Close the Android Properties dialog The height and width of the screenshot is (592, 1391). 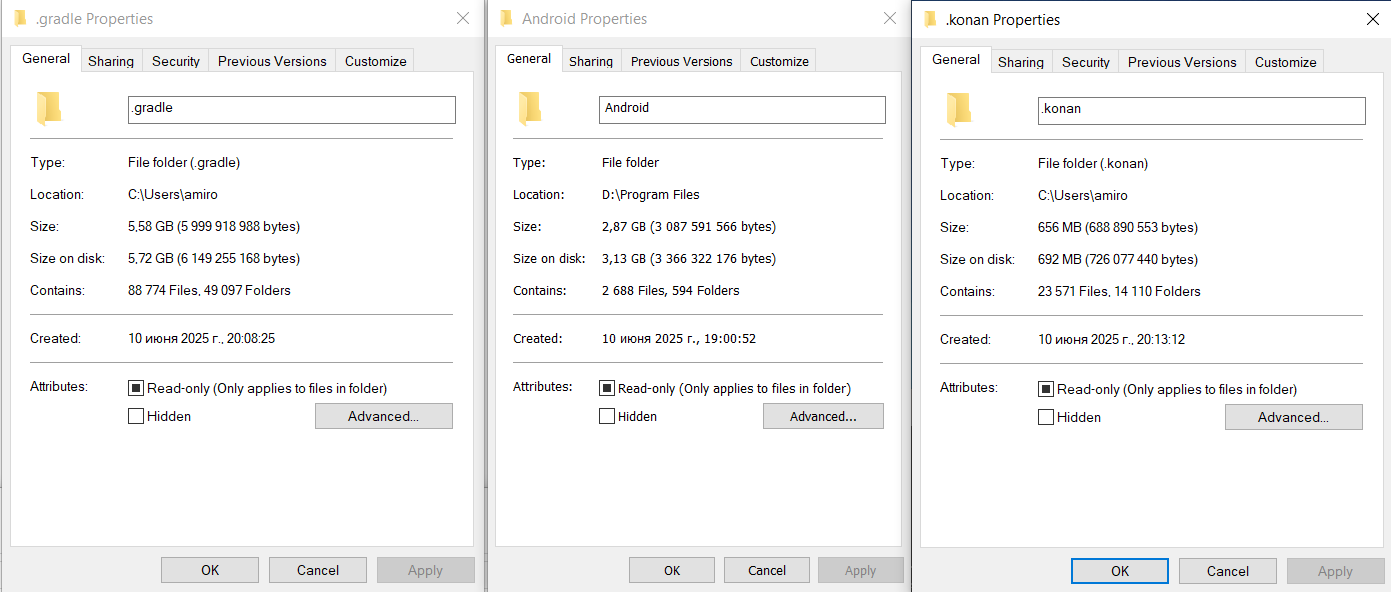pyautogui.click(x=890, y=18)
